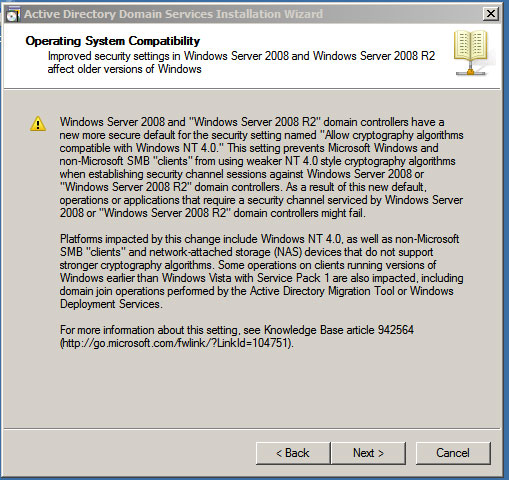The height and width of the screenshot is (480, 509).
Task: Close the wizard window with X
Action: pyautogui.click(x=490, y=14)
